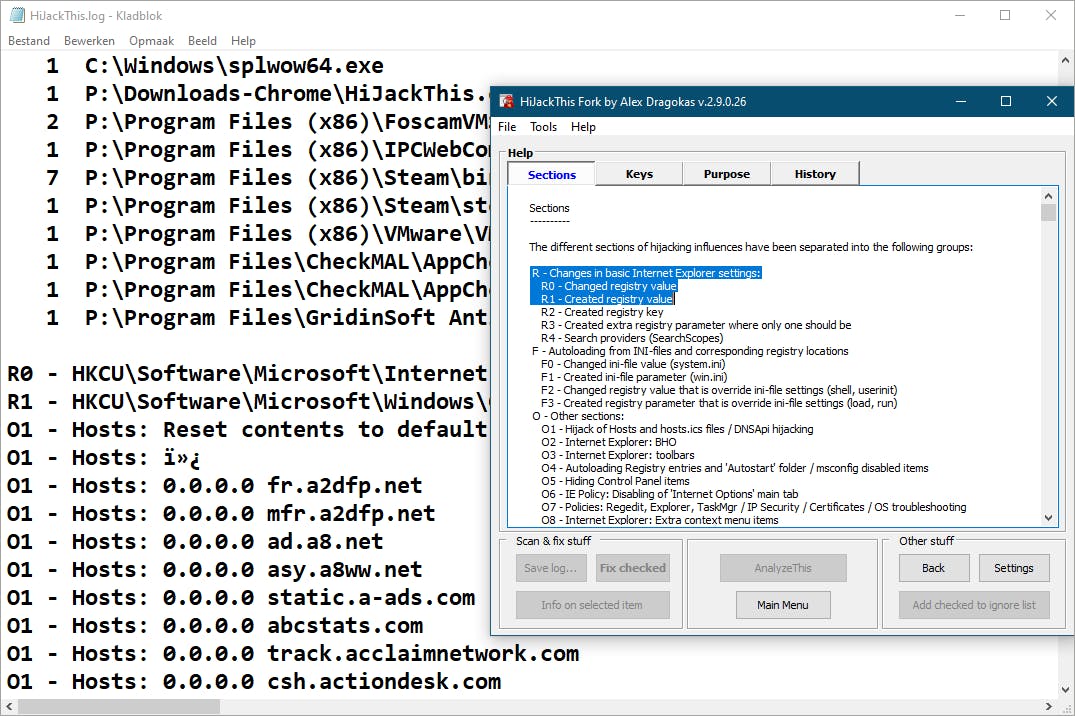The height and width of the screenshot is (716, 1075).
Task: Open the Beeld menu in Kladblok
Action: [x=202, y=41]
